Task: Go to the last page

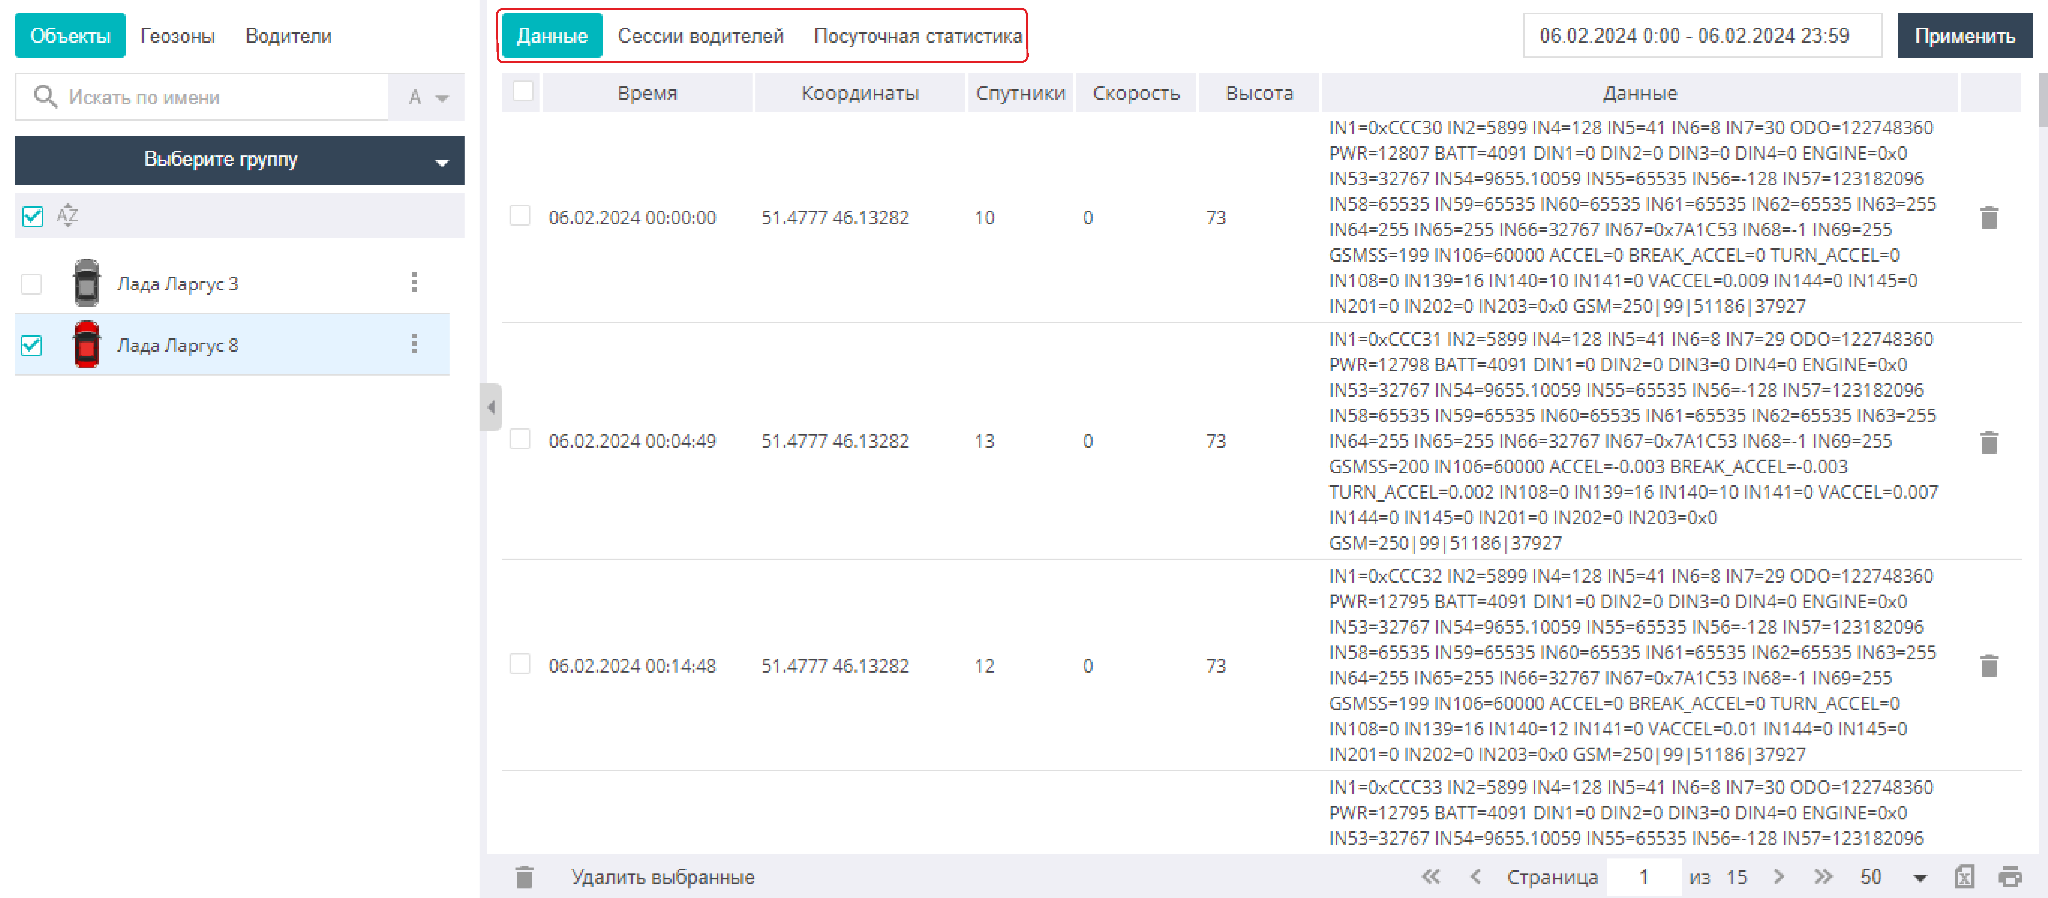Action: [x=1823, y=877]
